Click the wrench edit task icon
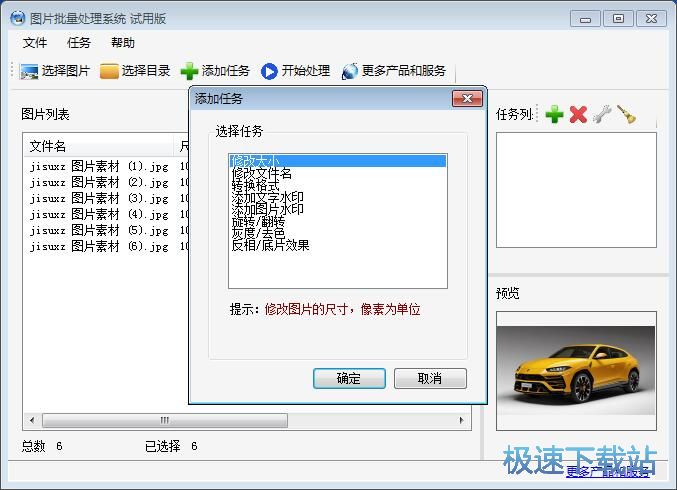This screenshot has height=490, width=677. pos(602,114)
